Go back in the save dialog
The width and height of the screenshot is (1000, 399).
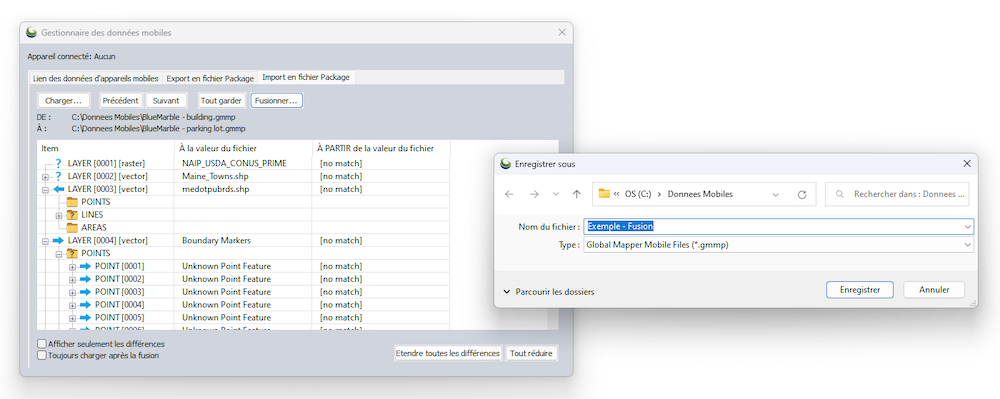coord(509,194)
